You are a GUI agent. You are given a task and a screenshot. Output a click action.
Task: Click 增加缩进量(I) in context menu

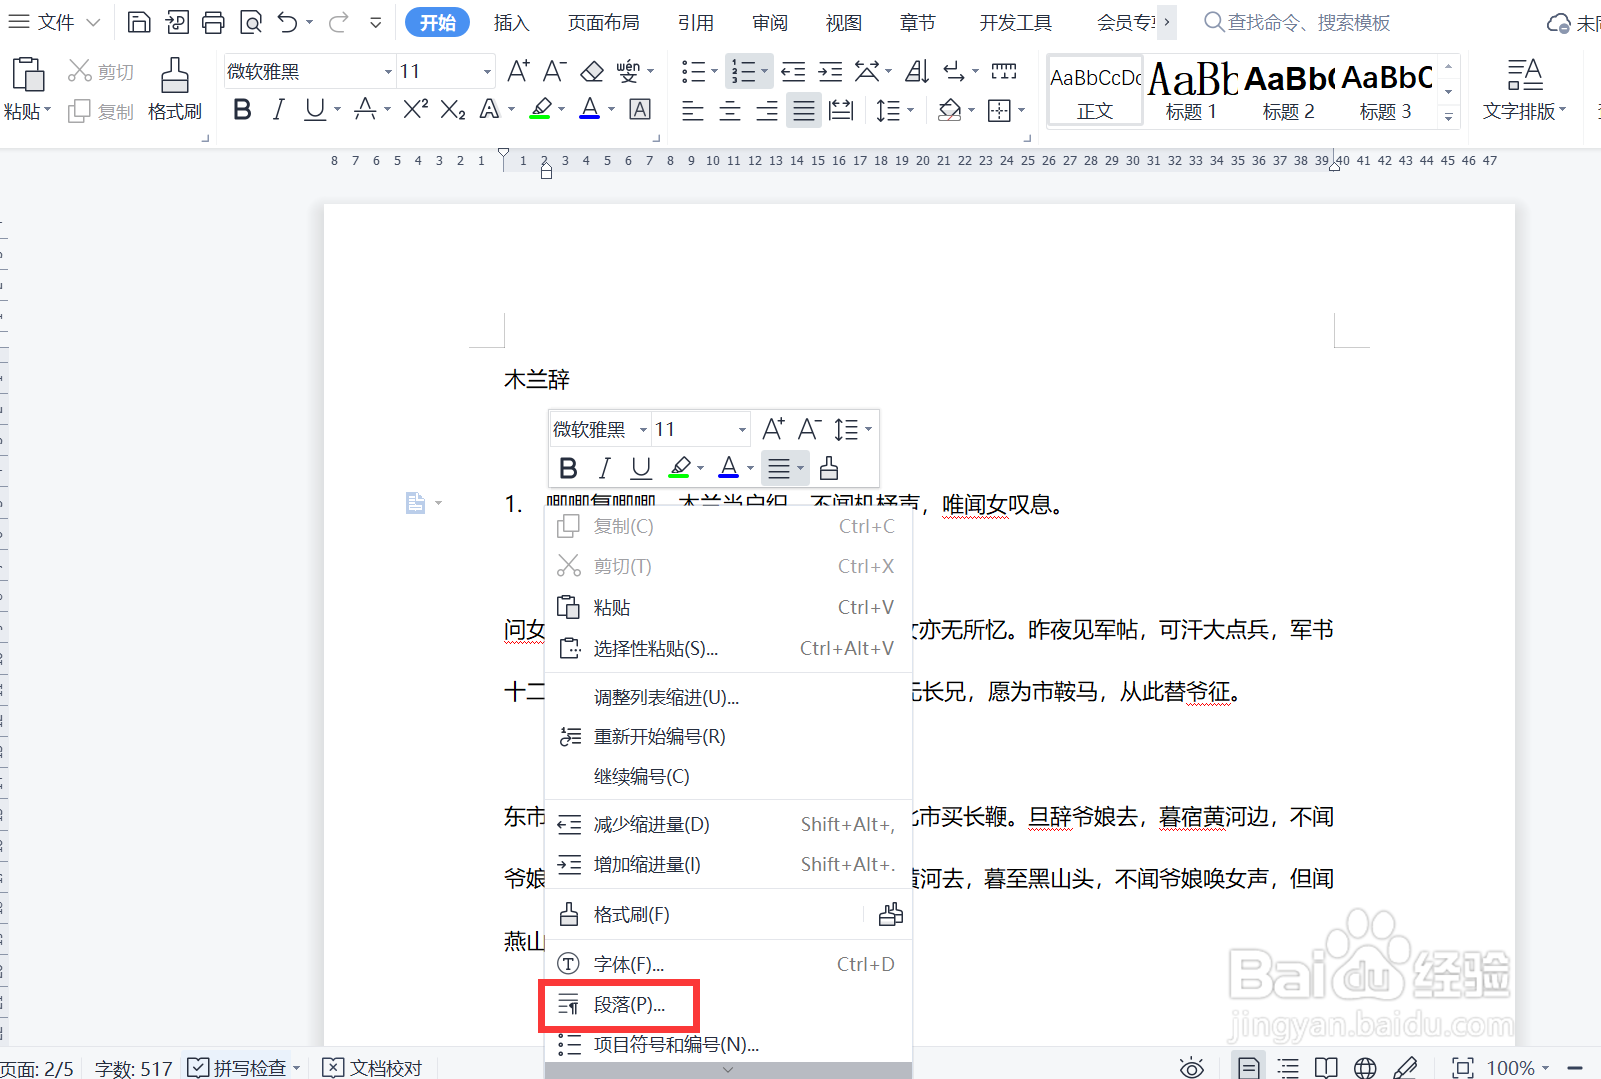[728, 864]
